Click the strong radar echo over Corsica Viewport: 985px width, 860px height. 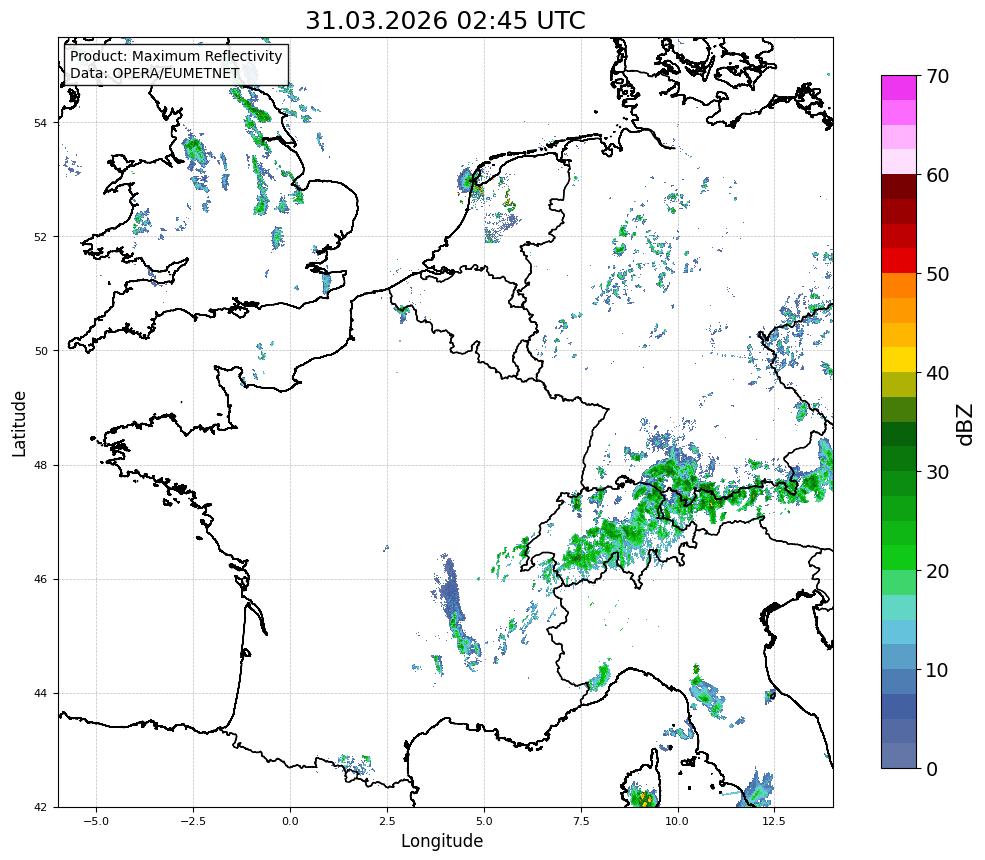point(643,798)
